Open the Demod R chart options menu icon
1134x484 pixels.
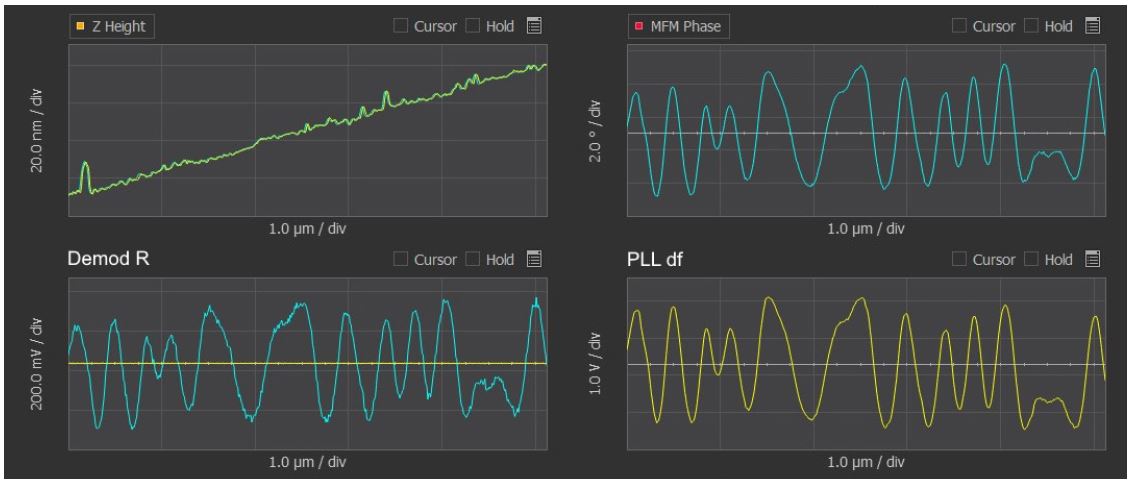tap(534, 260)
